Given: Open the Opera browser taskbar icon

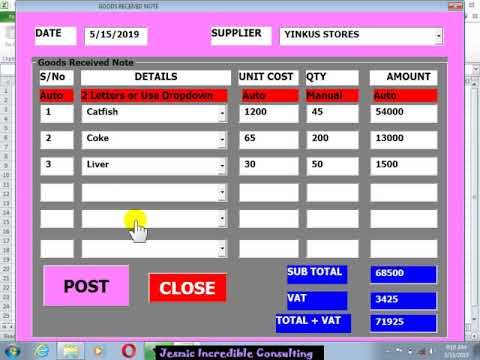Looking at the screenshot, I should click(x=129, y=351).
